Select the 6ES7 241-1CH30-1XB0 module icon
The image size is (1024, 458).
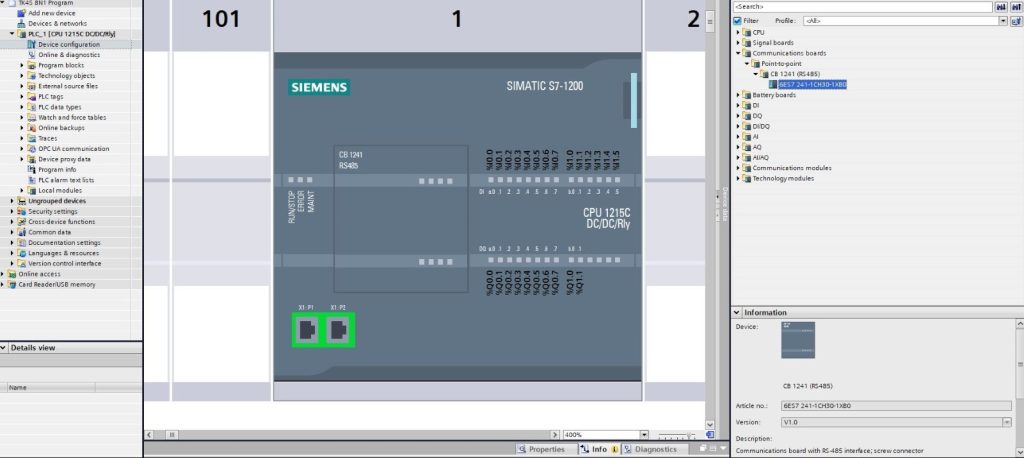771,85
